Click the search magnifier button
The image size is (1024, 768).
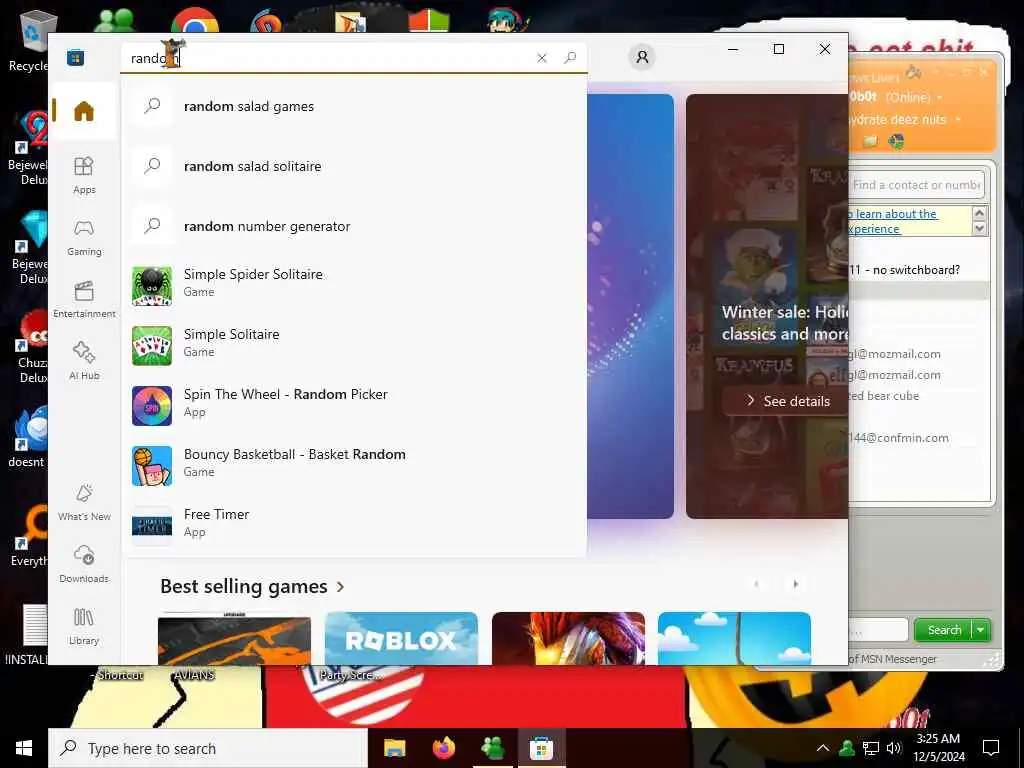[x=569, y=58]
